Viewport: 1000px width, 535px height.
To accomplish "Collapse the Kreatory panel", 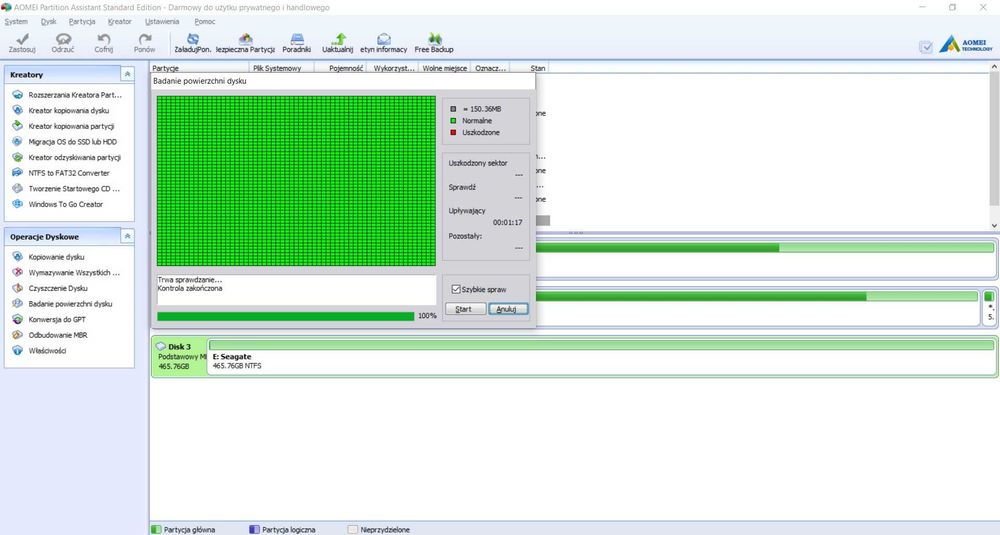I will (128, 75).
